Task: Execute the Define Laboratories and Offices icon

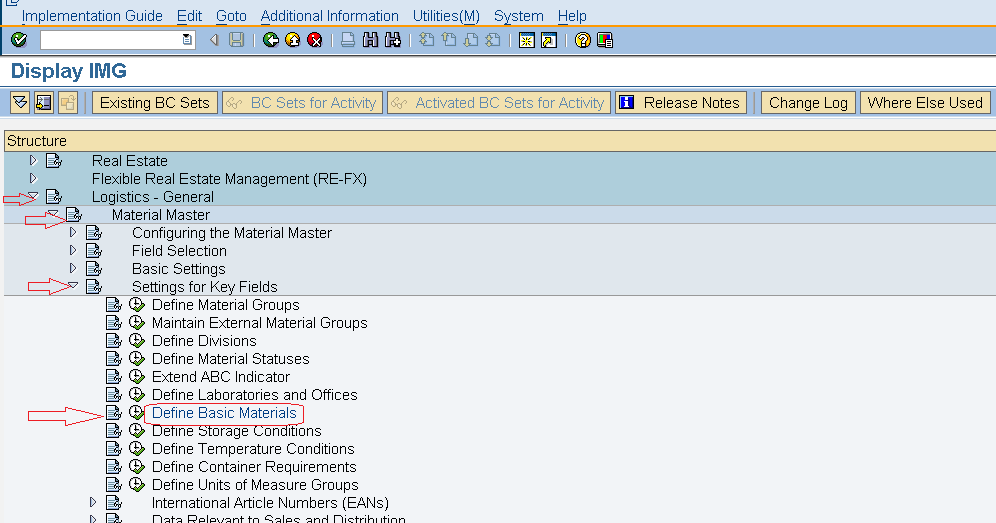Action: (x=137, y=394)
